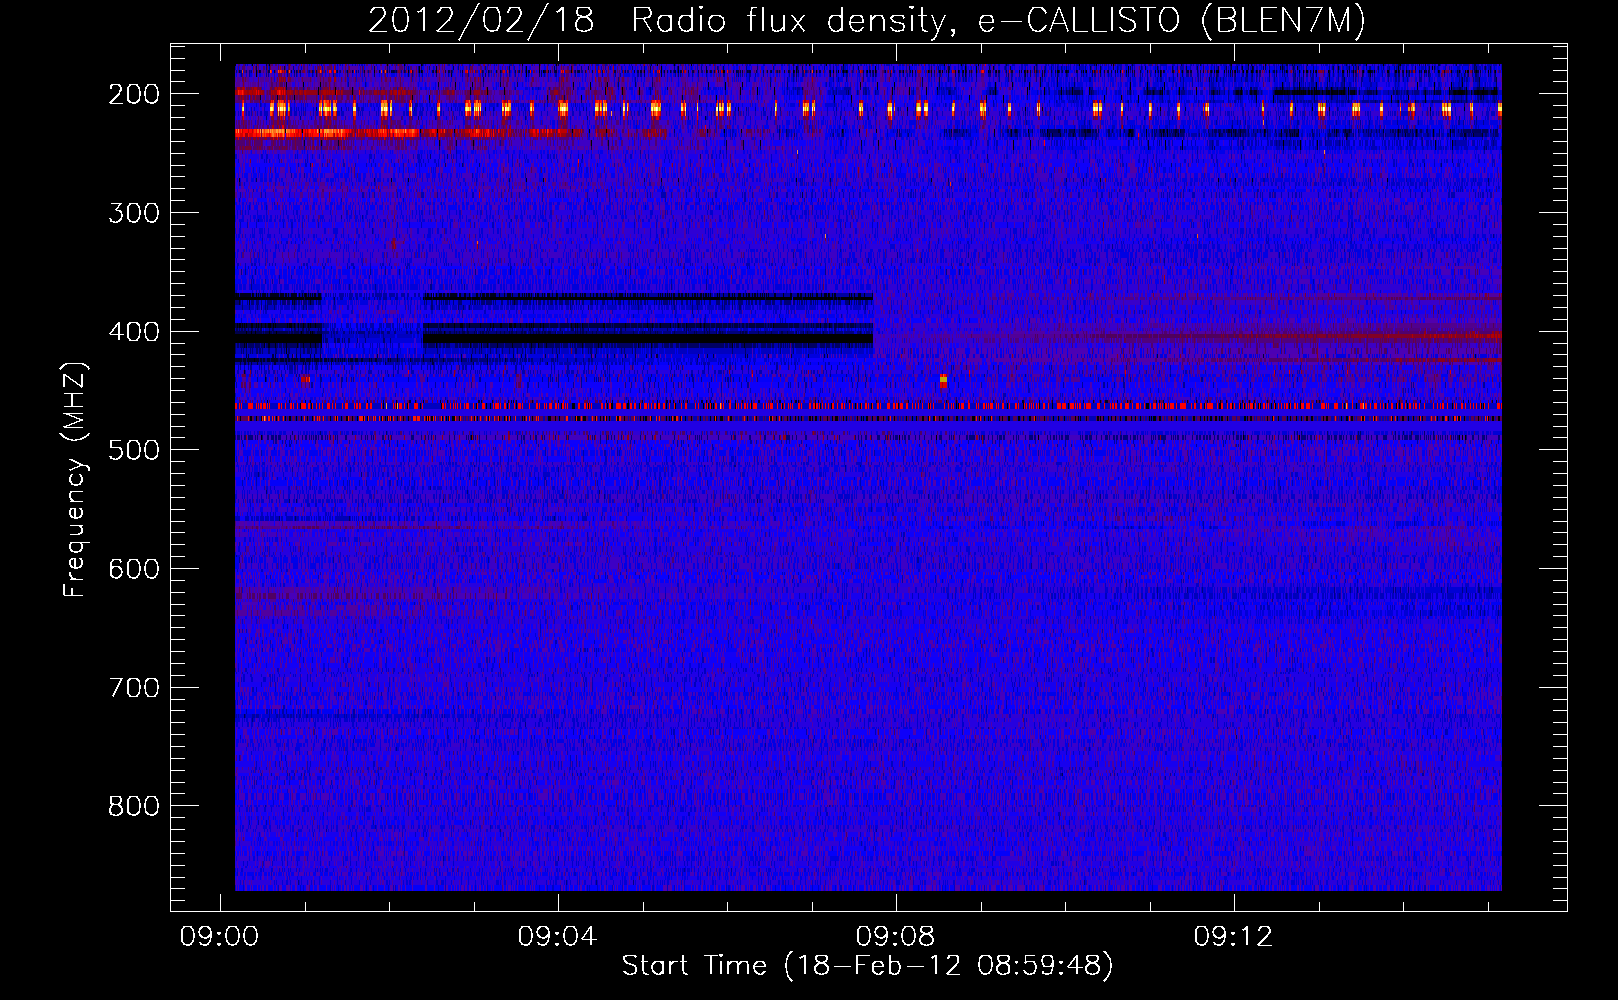Click the 09:00 time tick label

pos(219,937)
